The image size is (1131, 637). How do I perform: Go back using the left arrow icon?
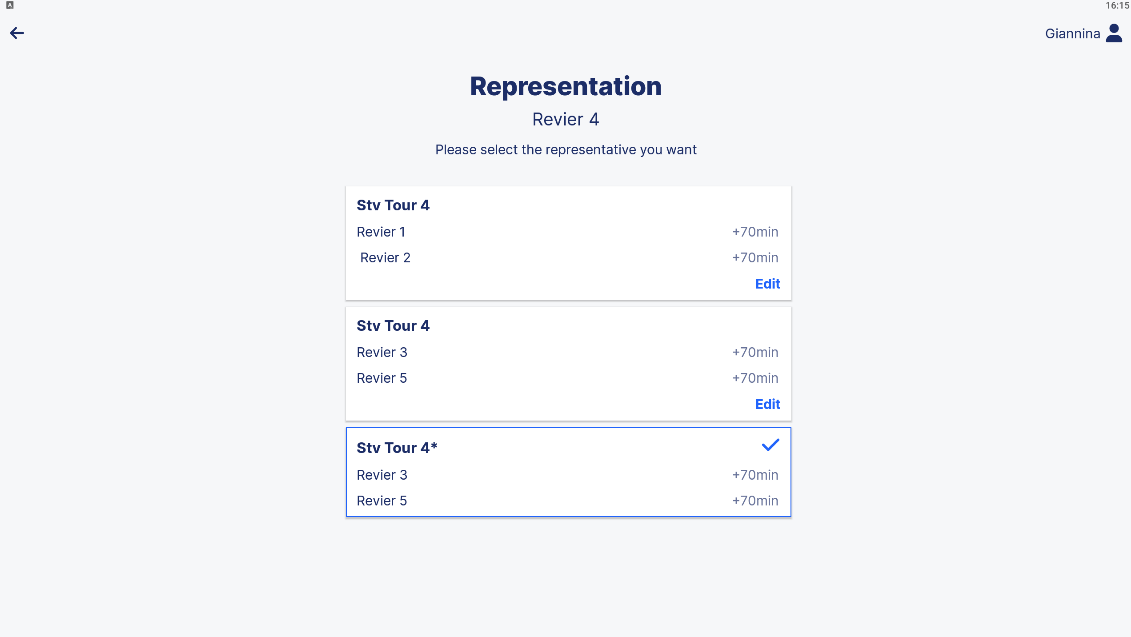[x=17, y=33]
